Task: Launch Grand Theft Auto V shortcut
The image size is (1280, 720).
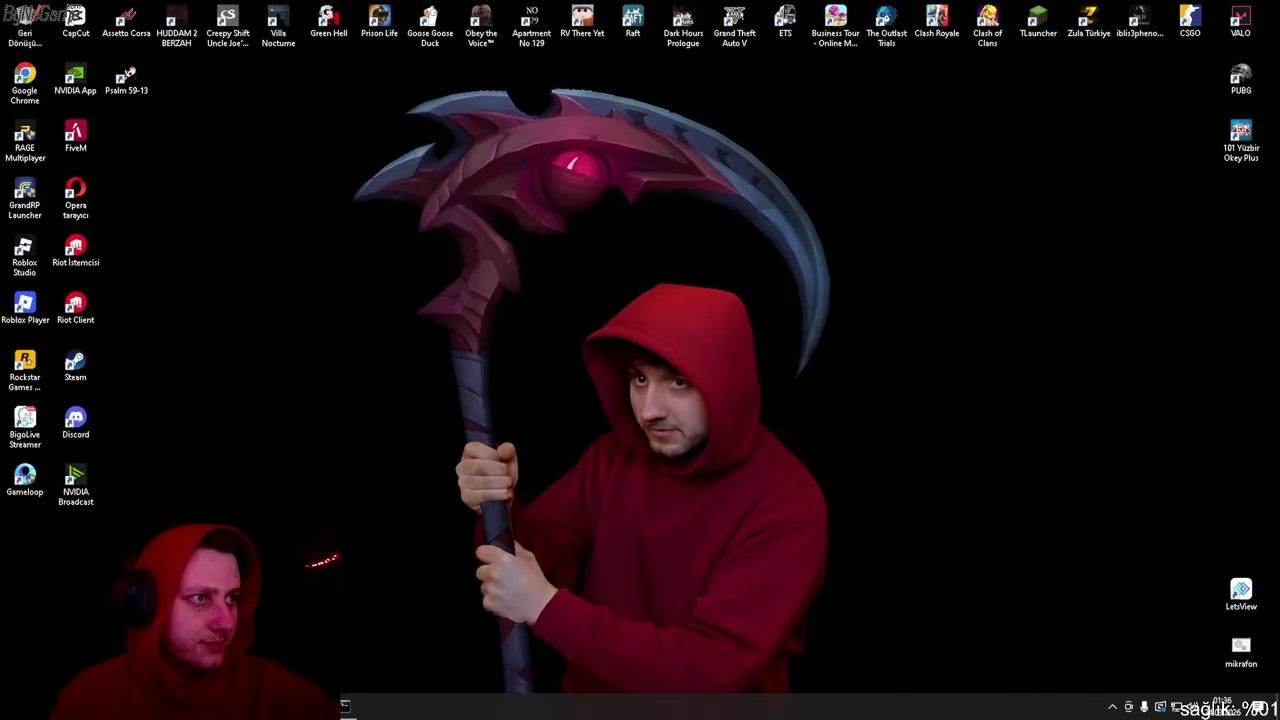Action: [x=734, y=26]
